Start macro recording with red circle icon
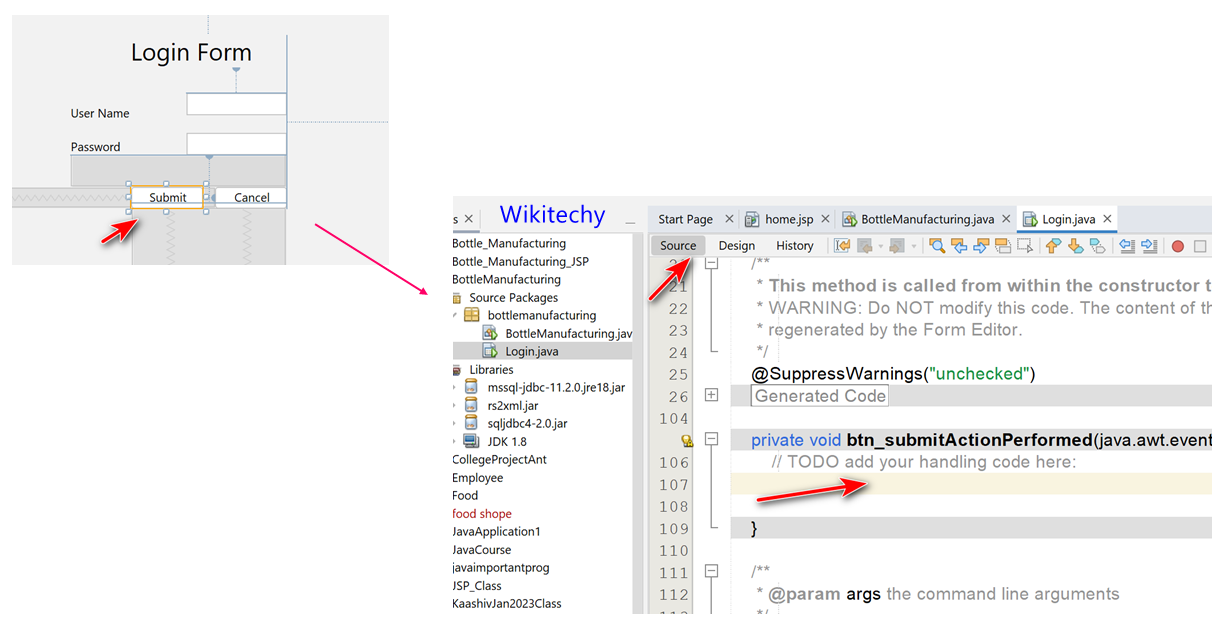The height and width of the screenshot is (634, 1221). click(x=1176, y=245)
